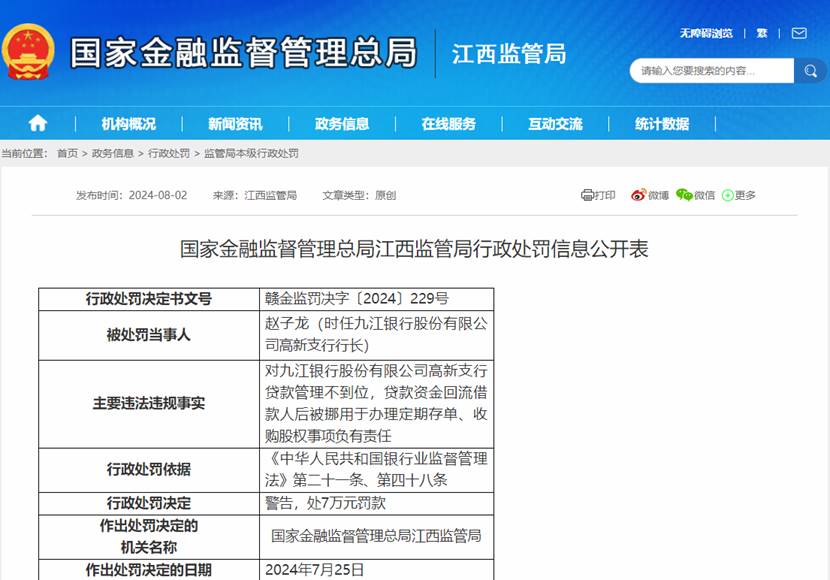Click breadcrumb 监管局本级行政处罚
The height and width of the screenshot is (580, 830).
pos(251,153)
